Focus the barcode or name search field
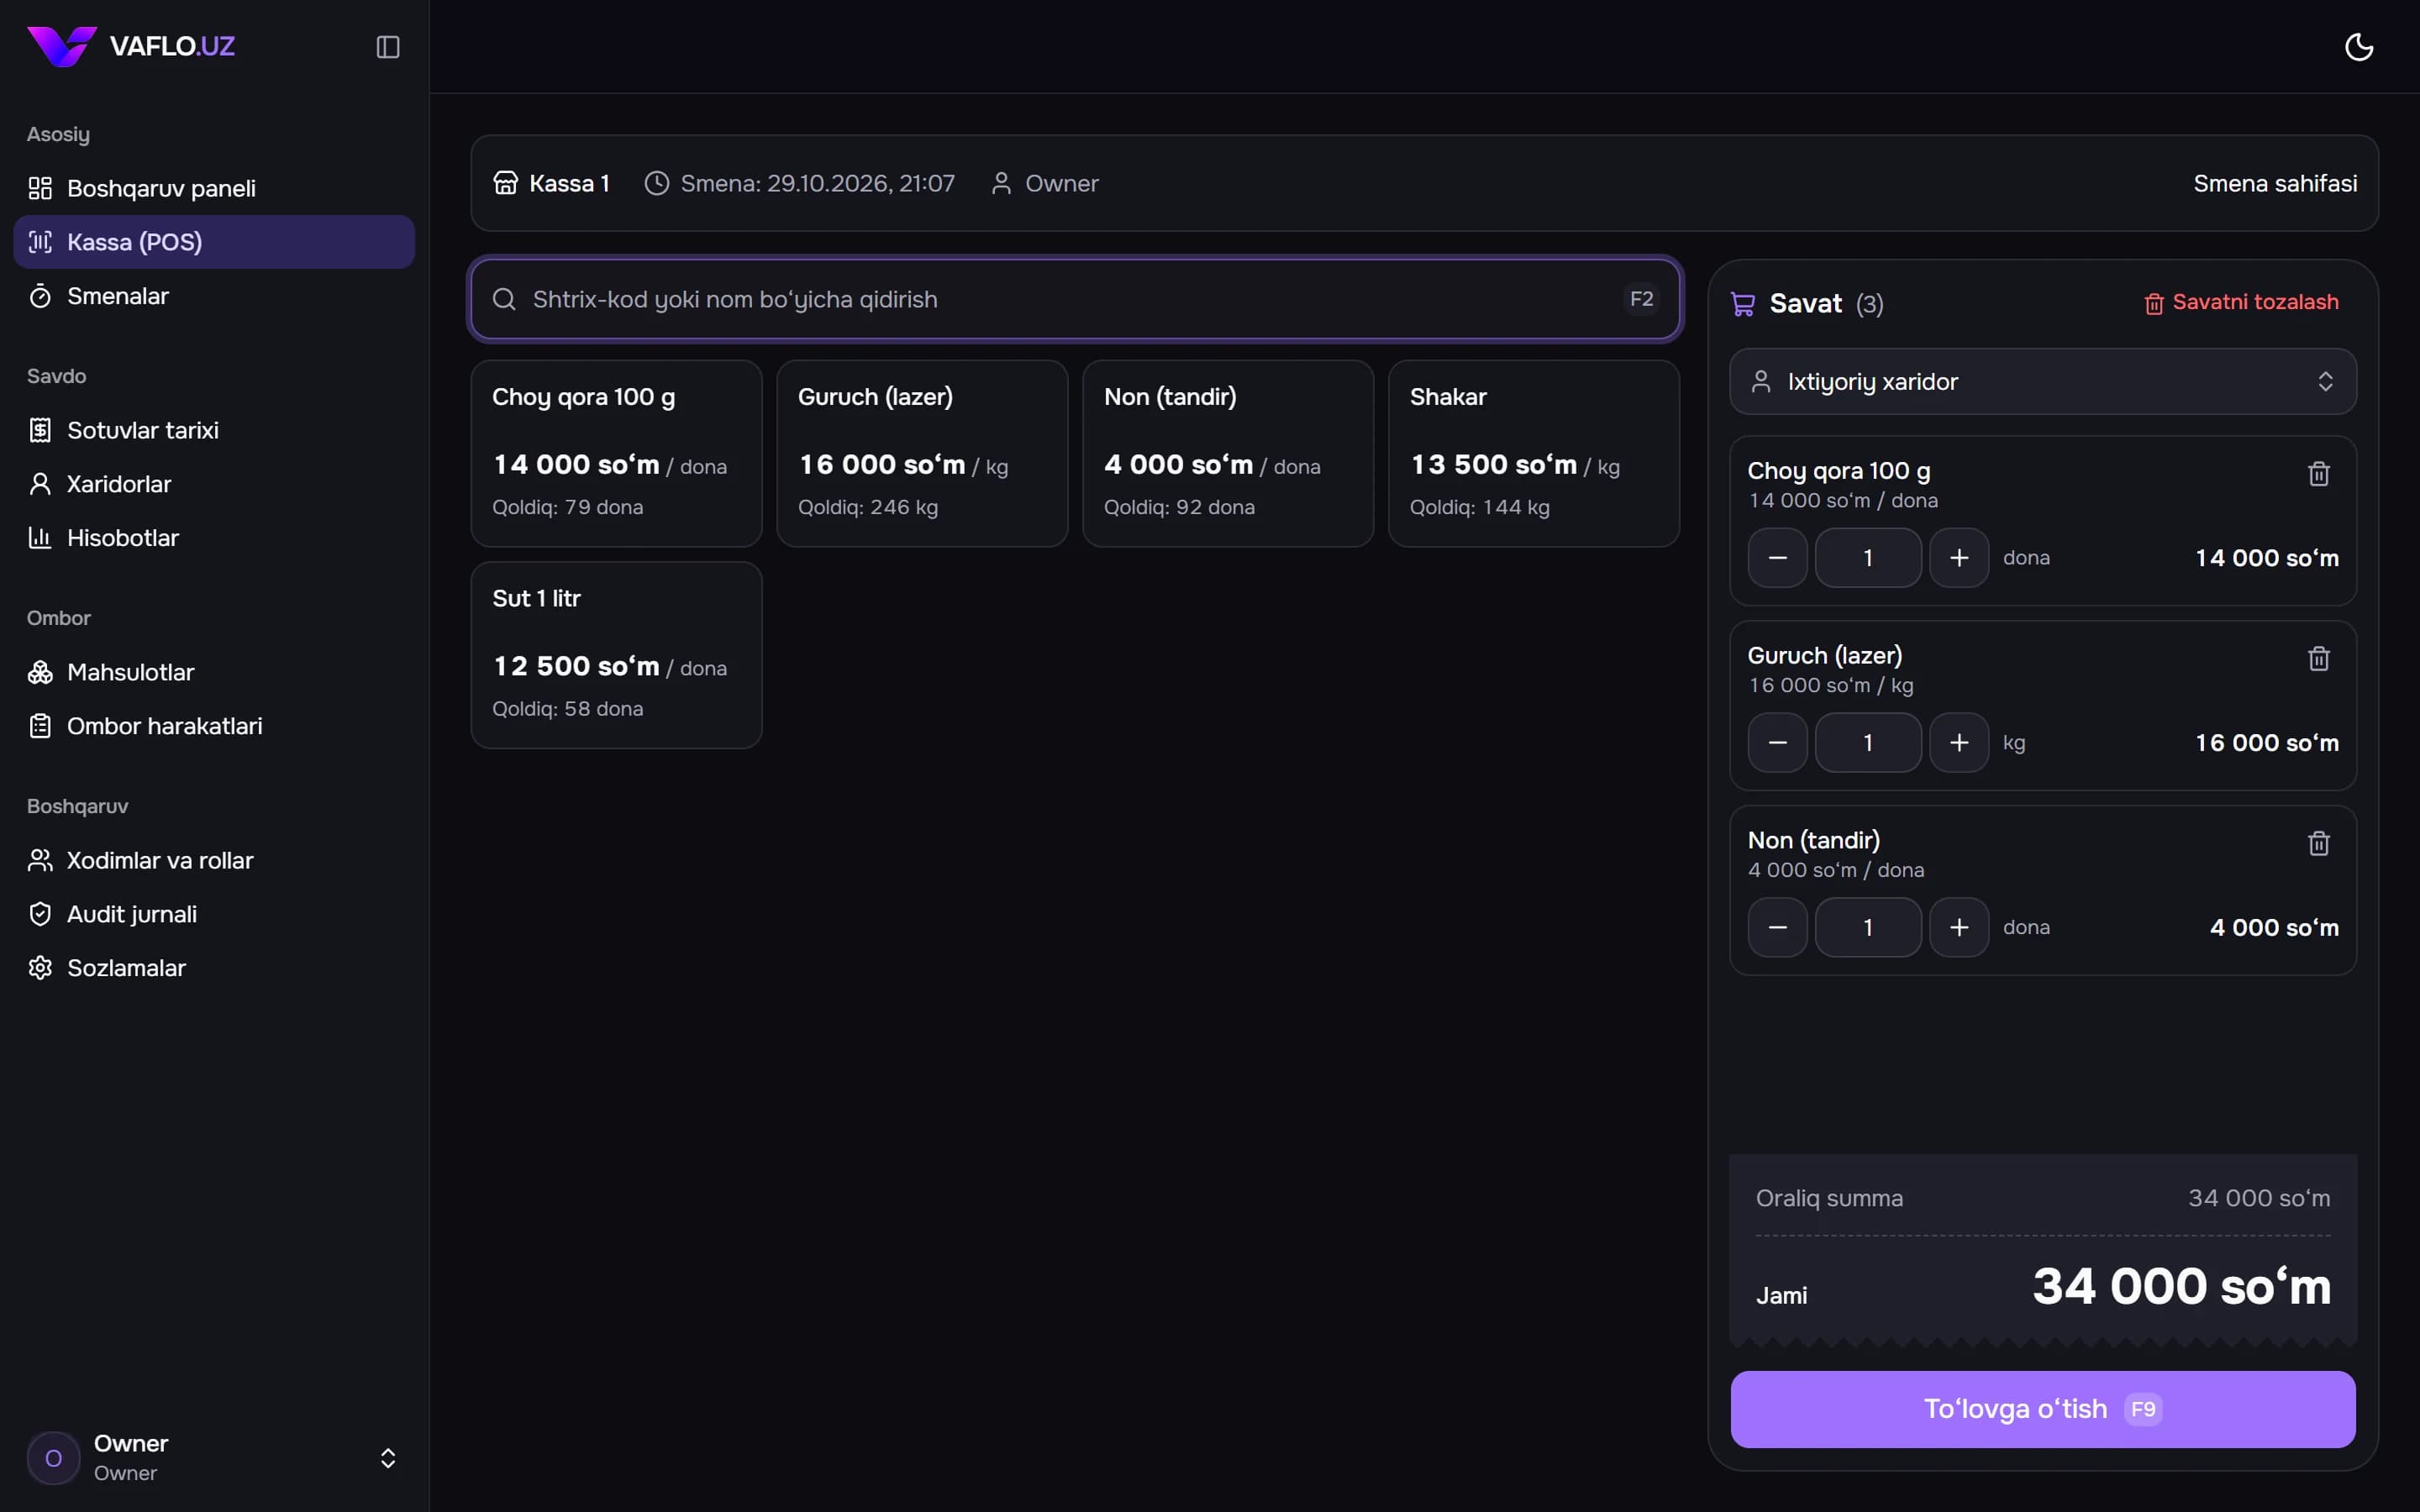 [1076, 299]
